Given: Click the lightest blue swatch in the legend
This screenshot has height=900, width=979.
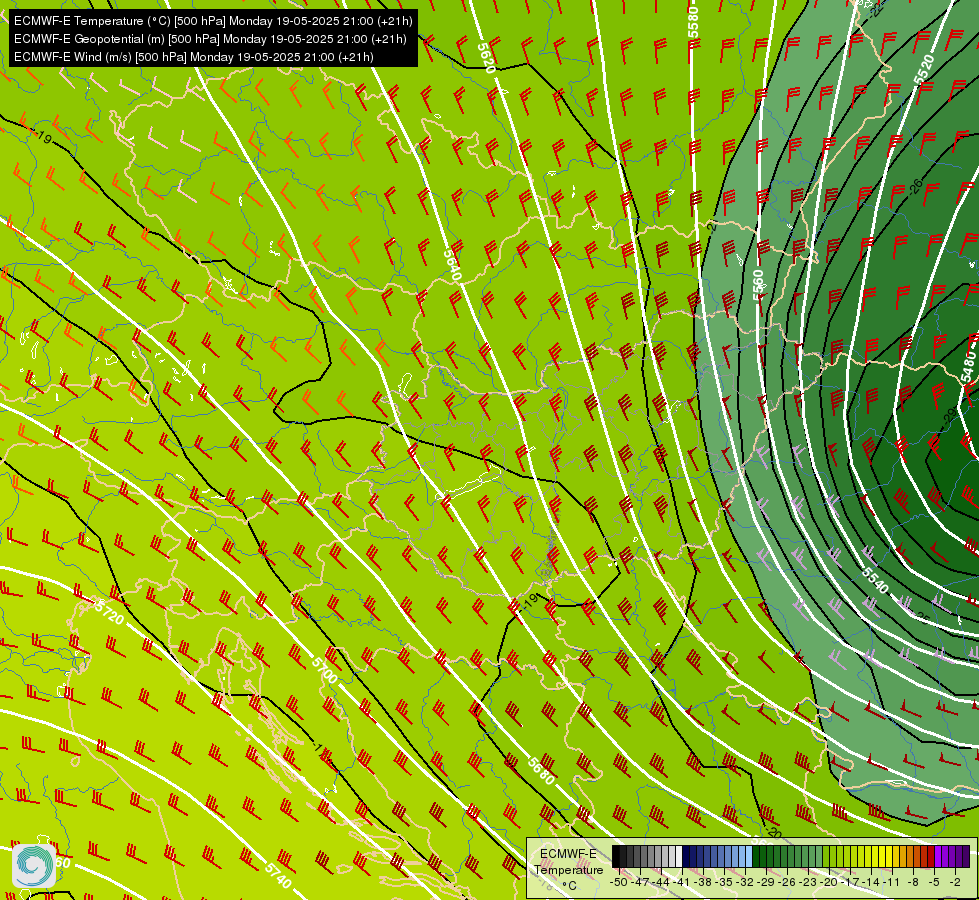Looking at the screenshot, I should pyautogui.click(x=749, y=856).
